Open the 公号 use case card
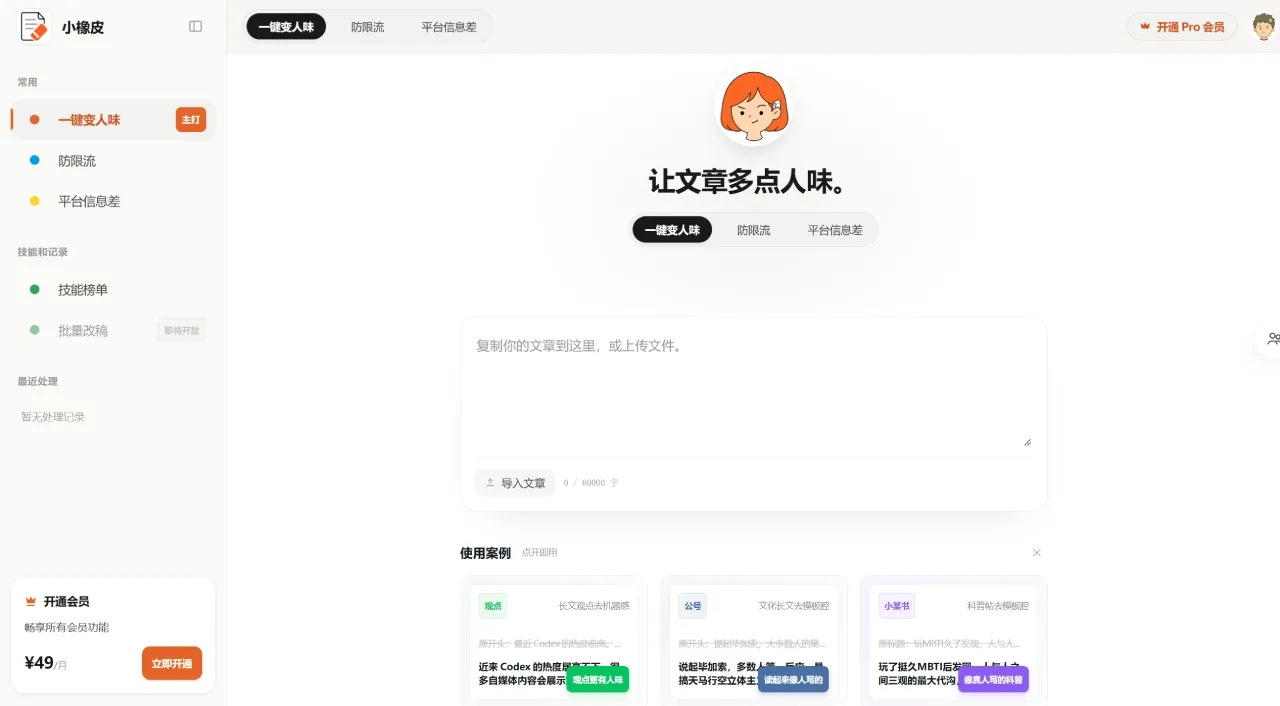The image size is (1280, 706). (x=754, y=640)
